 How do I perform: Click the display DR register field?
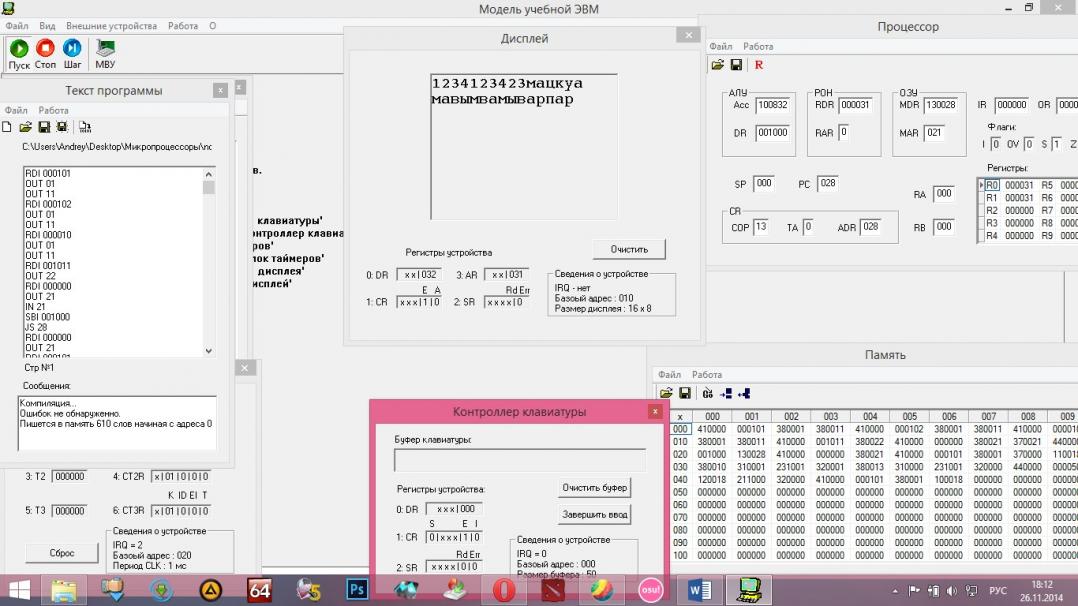(419, 274)
